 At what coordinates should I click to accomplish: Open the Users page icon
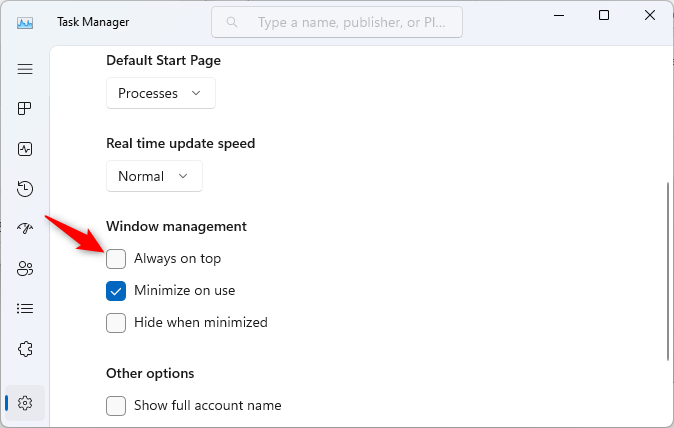pos(25,269)
